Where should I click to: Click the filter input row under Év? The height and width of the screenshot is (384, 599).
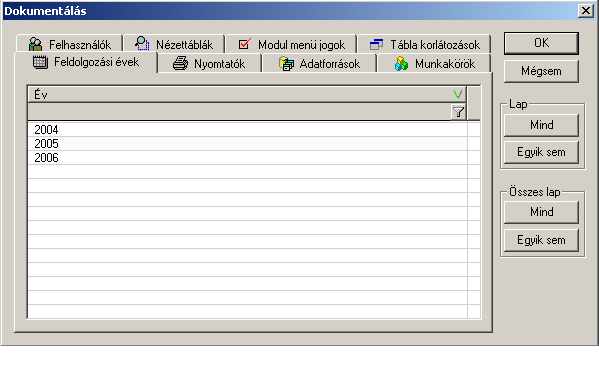pos(240,112)
